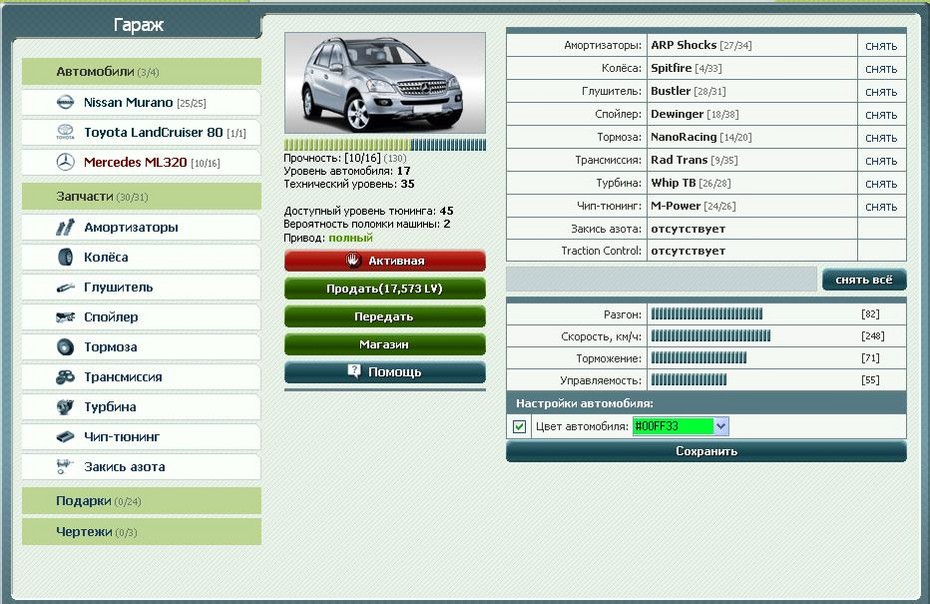The width and height of the screenshot is (930, 604).
Task: Click the turbine icon beside Турбина
Action: point(65,406)
